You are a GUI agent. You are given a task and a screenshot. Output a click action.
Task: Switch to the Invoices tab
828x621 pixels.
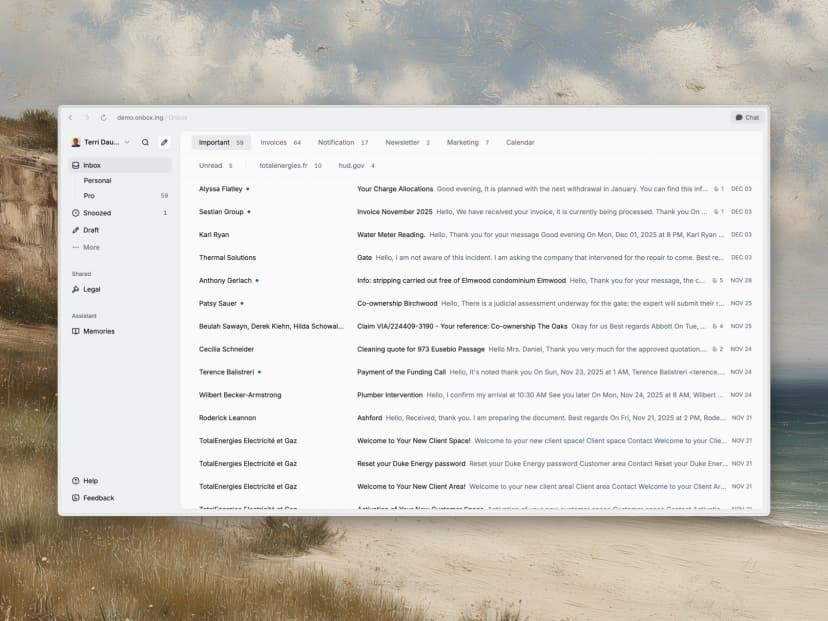point(280,143)
